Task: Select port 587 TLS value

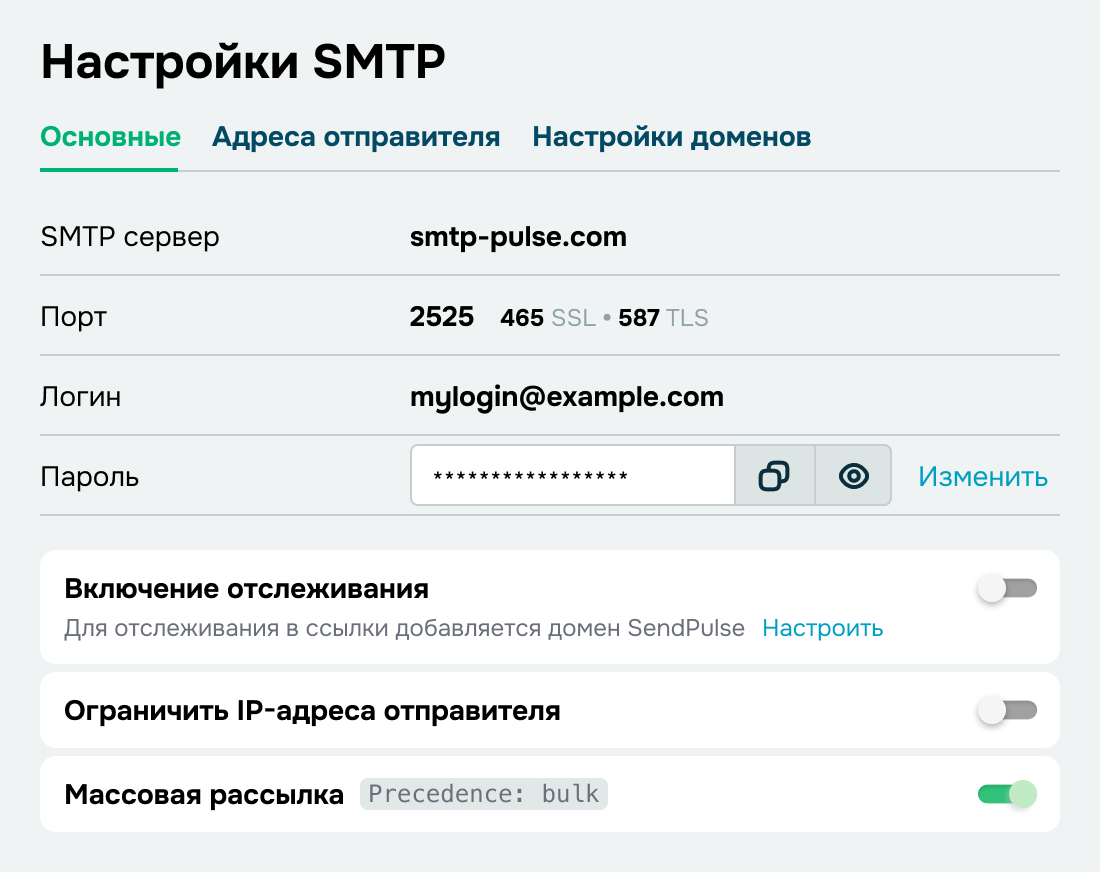Action: 663,318
